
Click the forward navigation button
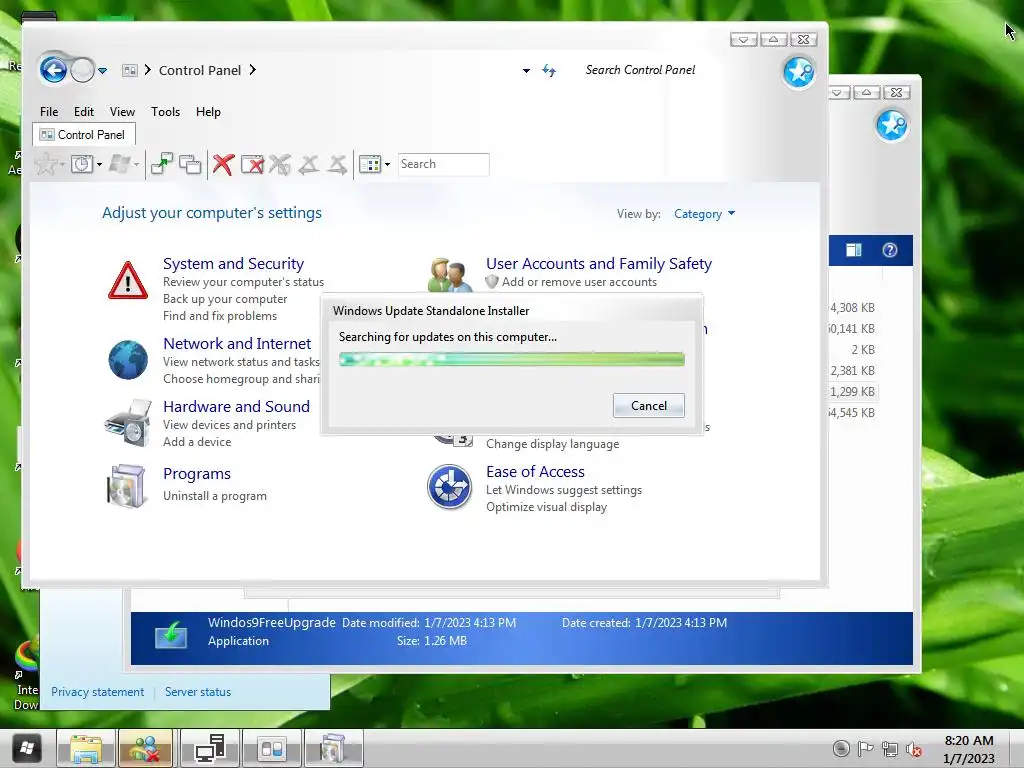pos(83,70)
